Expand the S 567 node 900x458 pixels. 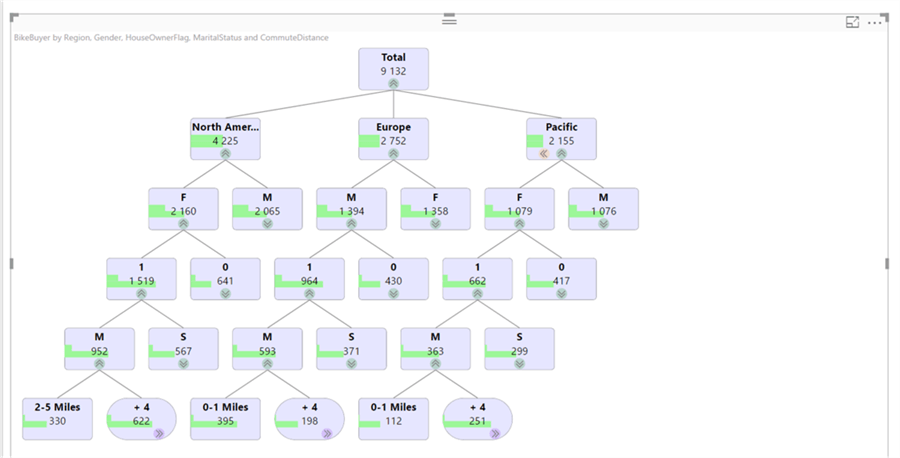184,364
